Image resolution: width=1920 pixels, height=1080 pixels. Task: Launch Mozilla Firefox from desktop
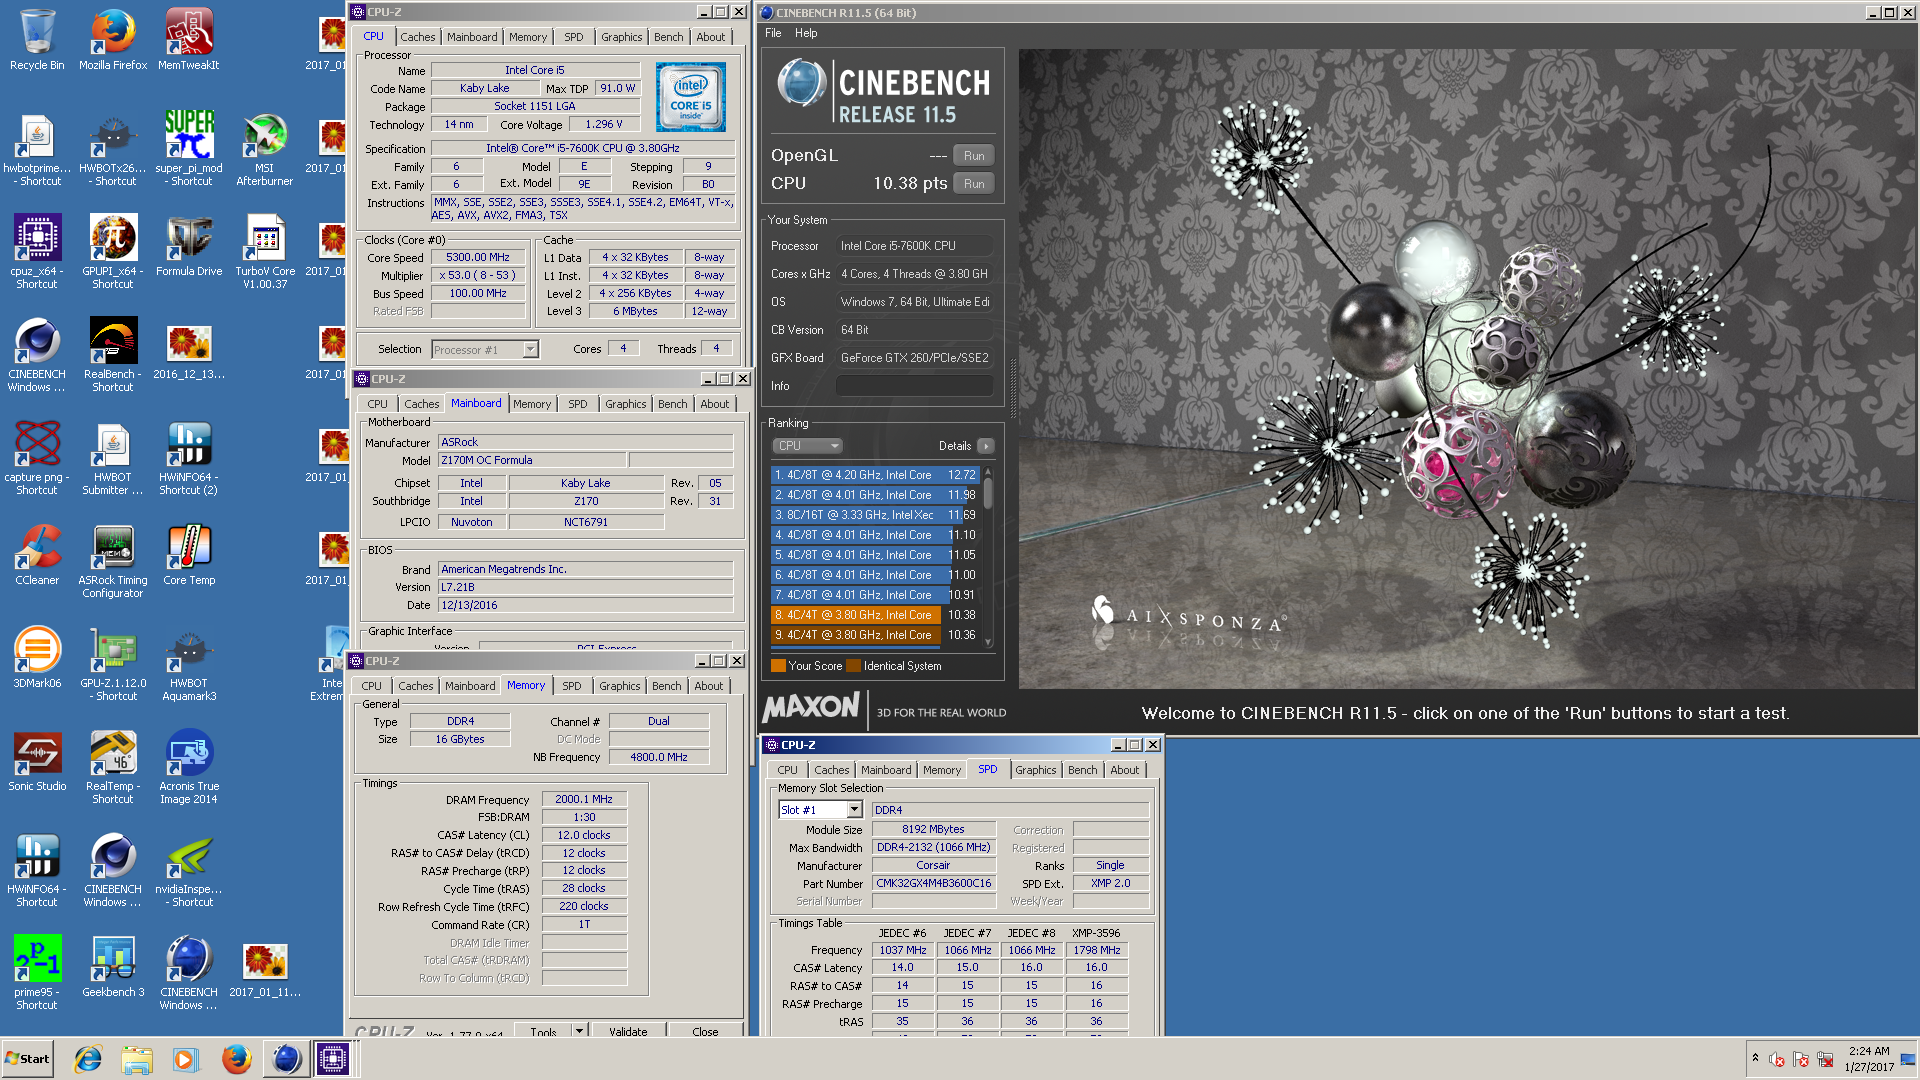click(113, 40)
